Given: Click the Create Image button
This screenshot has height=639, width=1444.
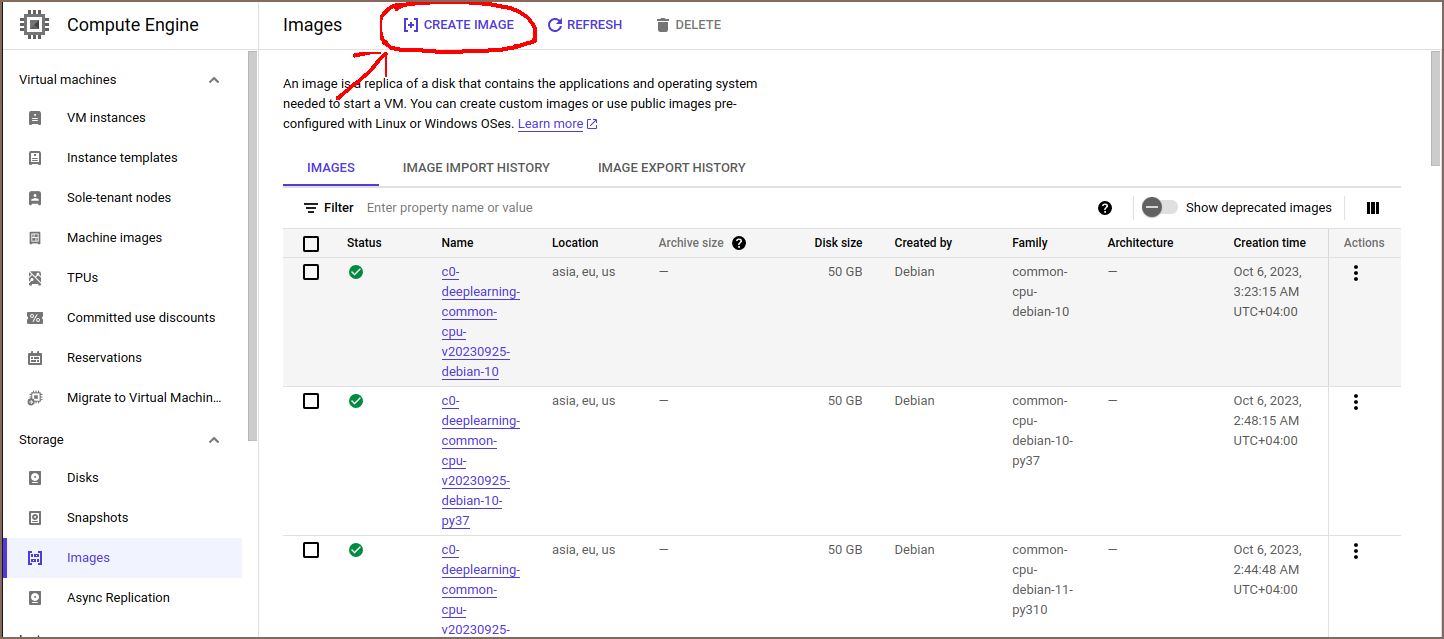Looking at the screenshot, I should click(458, 25).
